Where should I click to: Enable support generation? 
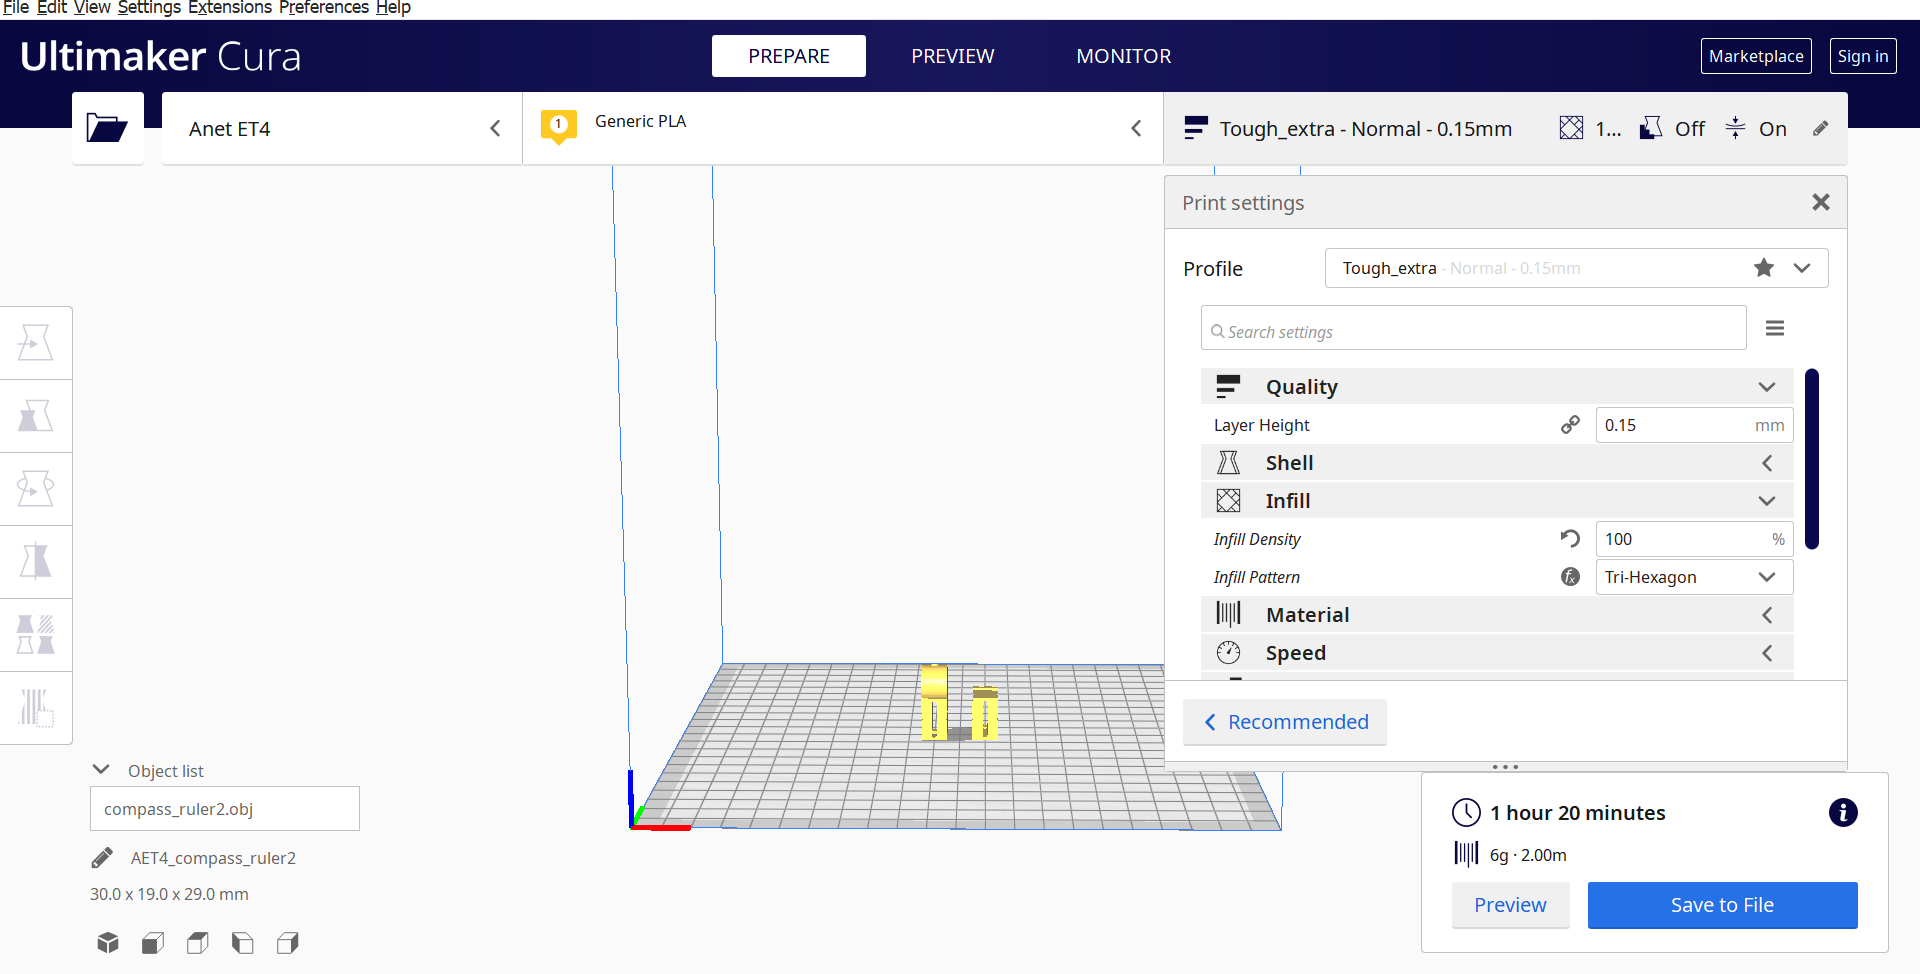1671,128
